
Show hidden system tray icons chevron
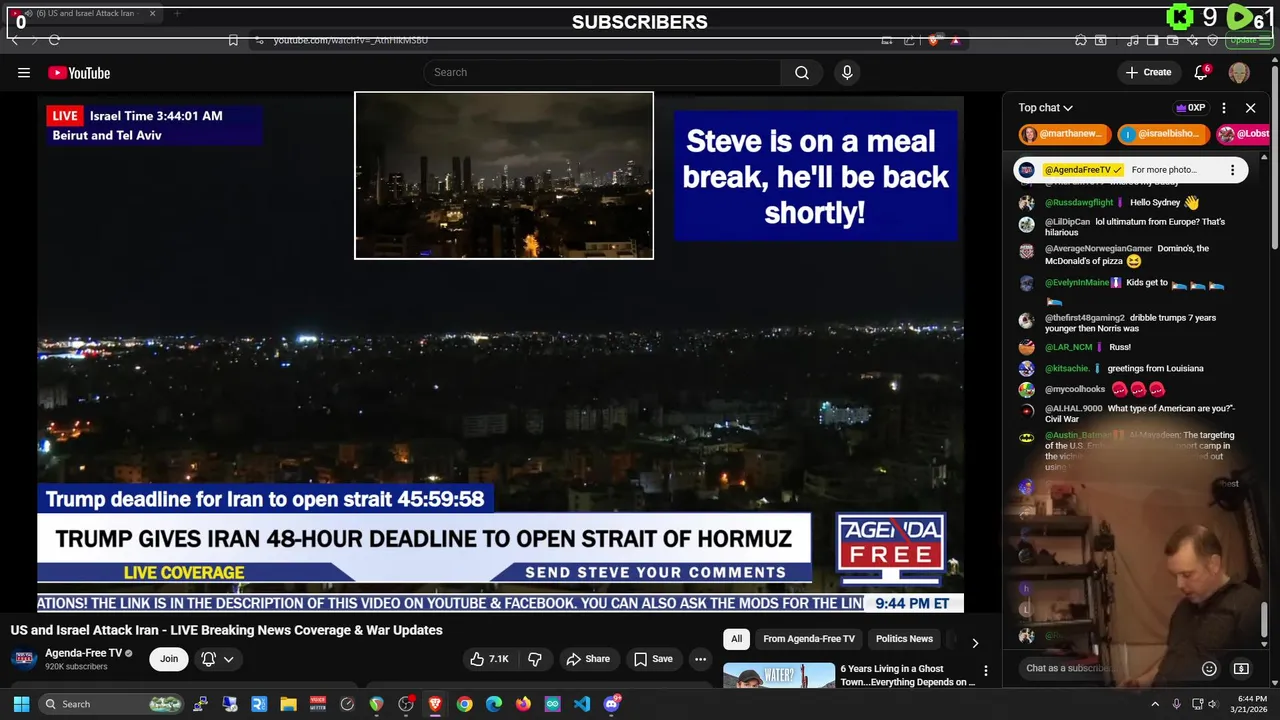click(1155, 704)
